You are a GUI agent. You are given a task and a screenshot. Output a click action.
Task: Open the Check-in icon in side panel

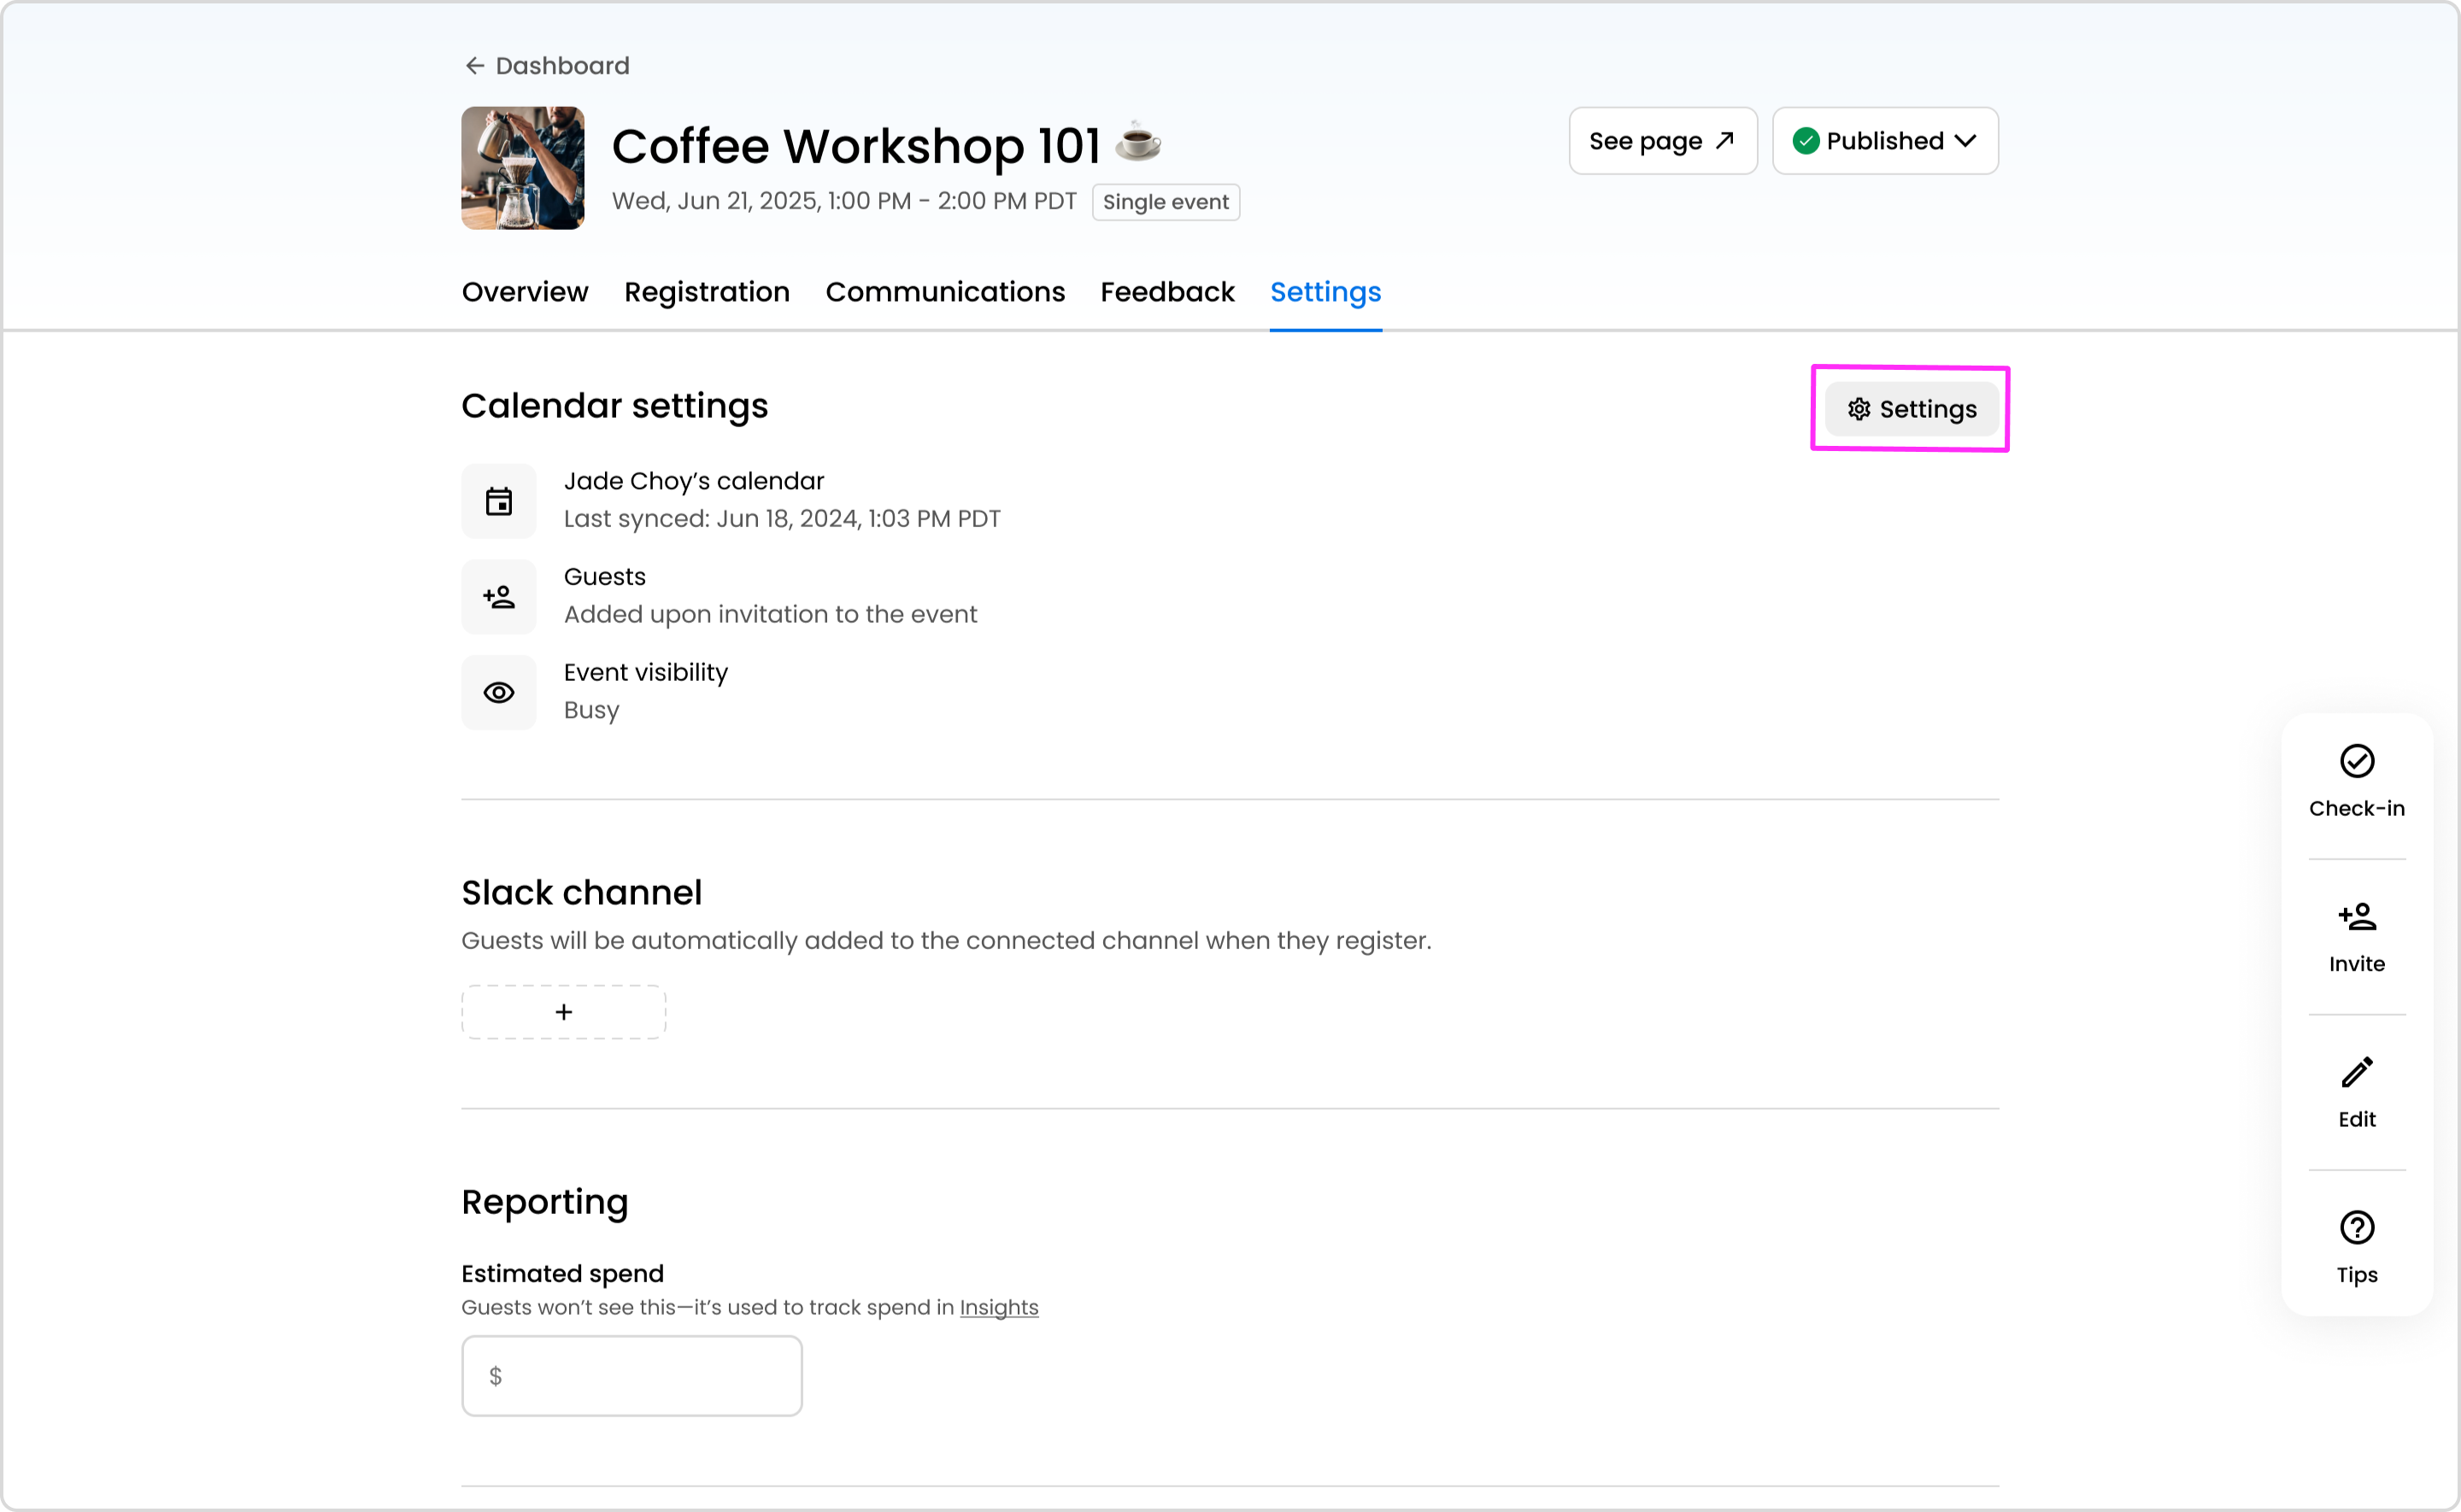tap(2356, 762)
